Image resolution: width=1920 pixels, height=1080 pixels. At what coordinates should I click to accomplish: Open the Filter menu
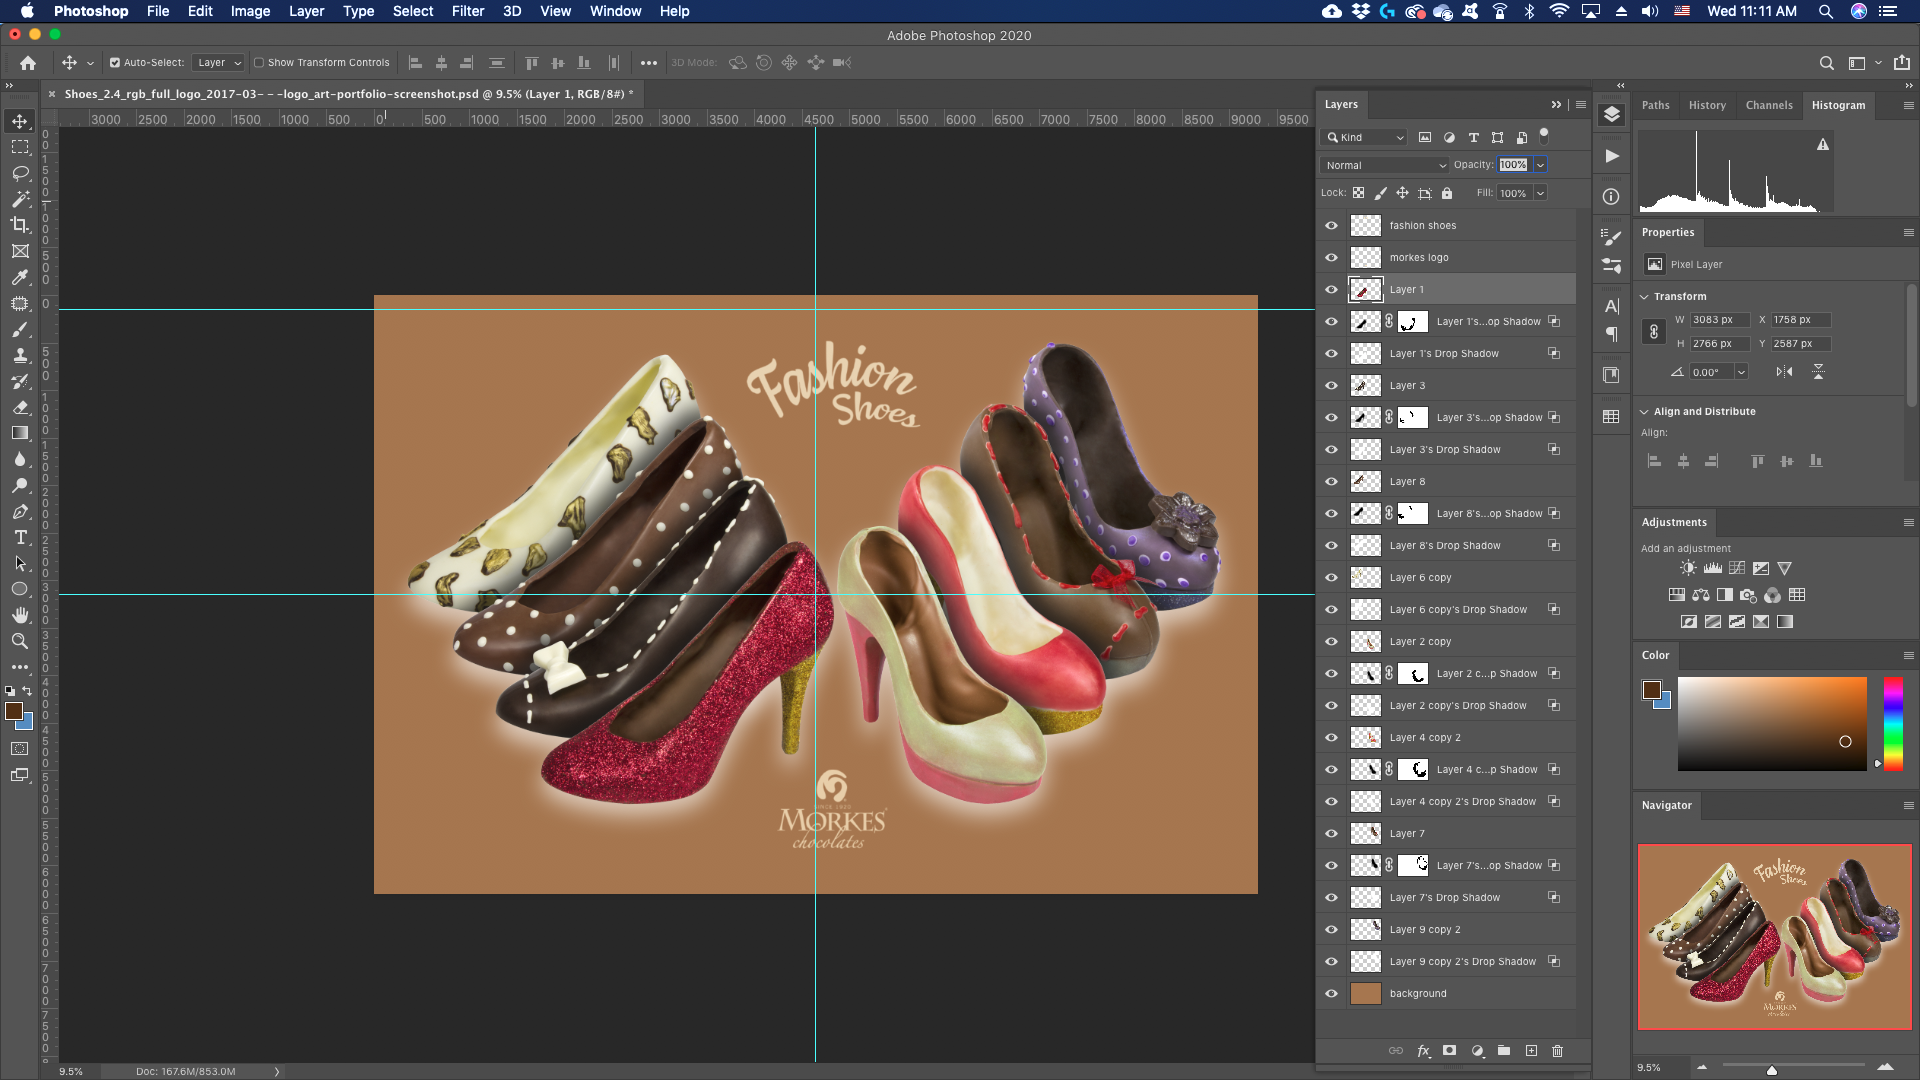(x=467, y=11)
